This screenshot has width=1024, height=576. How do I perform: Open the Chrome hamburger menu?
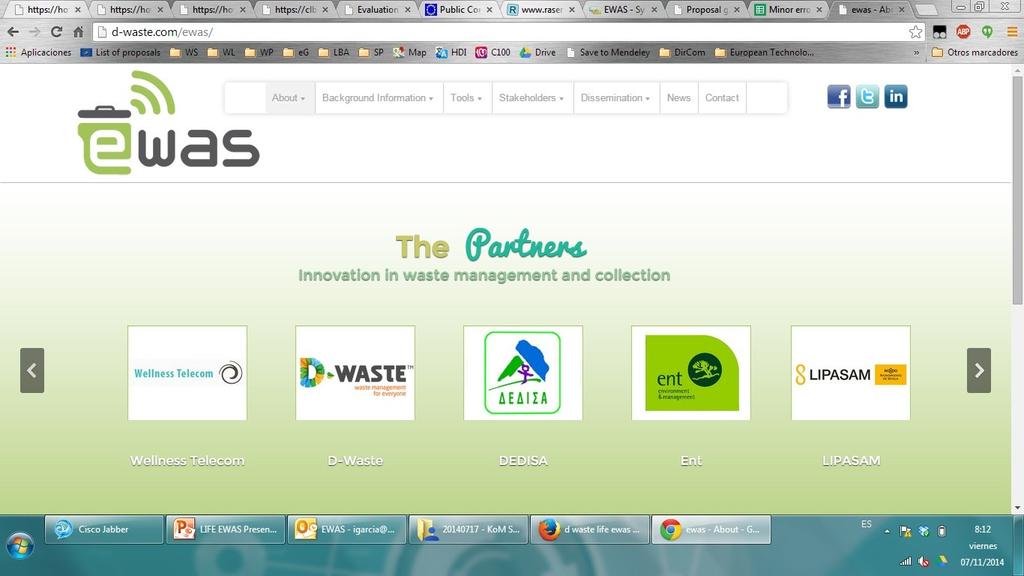1012,31
